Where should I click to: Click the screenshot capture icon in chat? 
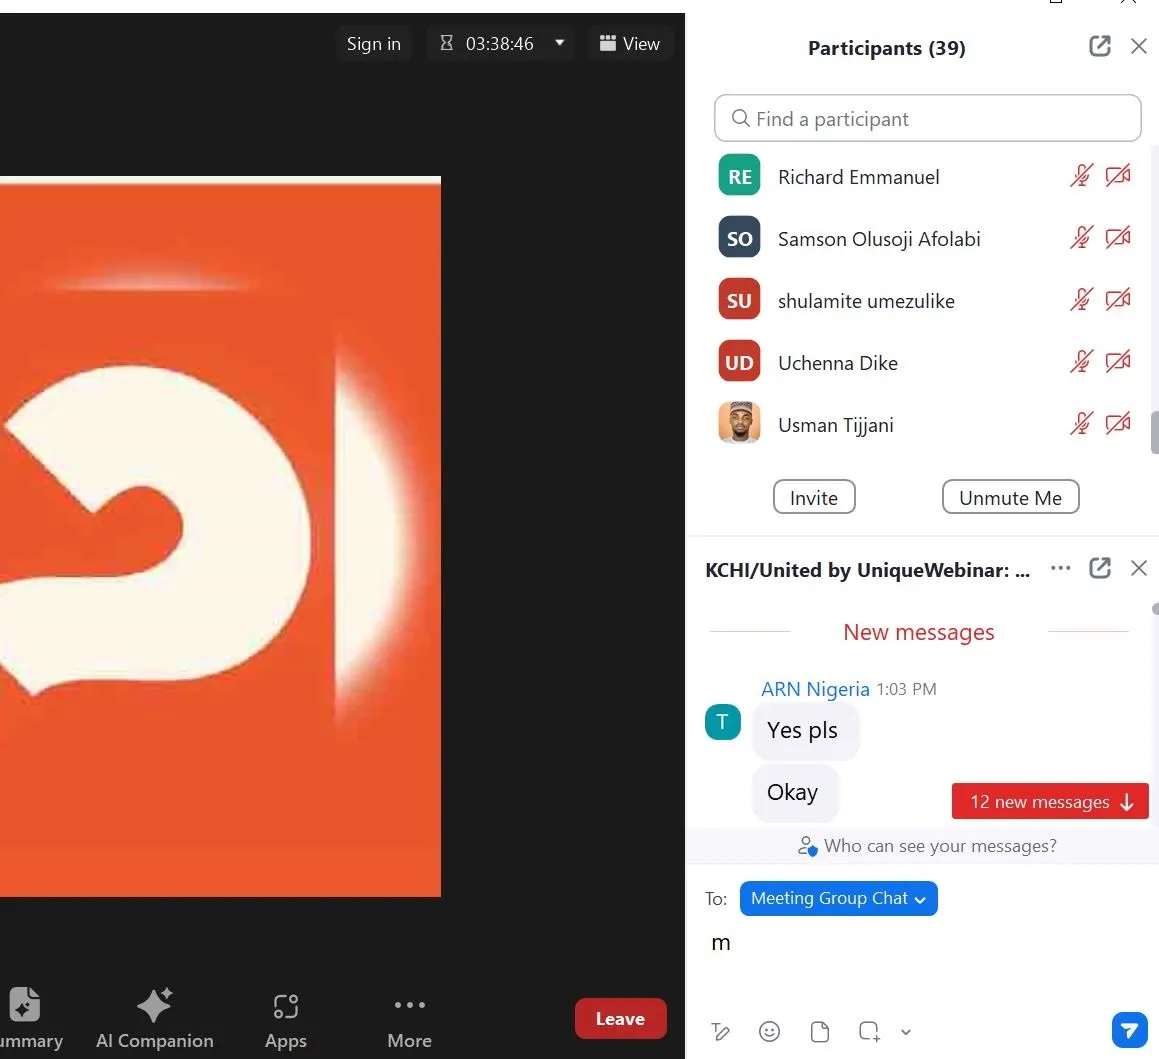[869, 1032]
